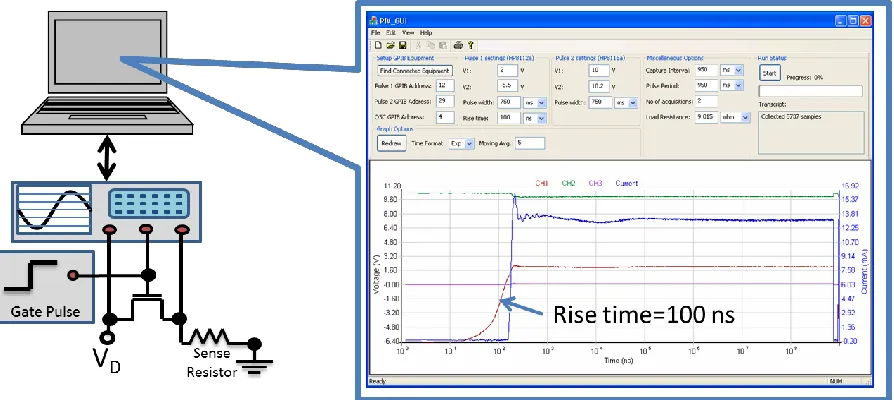Click Pulse 2 pulse width value field

pos(600,103)
